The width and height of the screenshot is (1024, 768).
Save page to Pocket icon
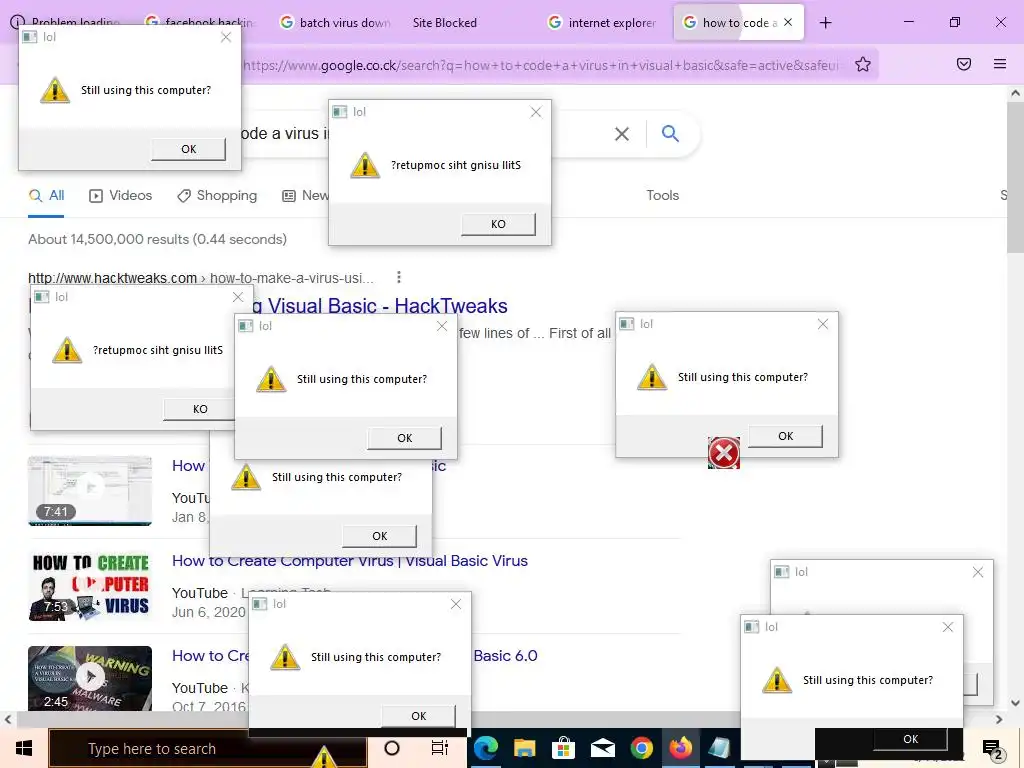(x=963, y=63)
